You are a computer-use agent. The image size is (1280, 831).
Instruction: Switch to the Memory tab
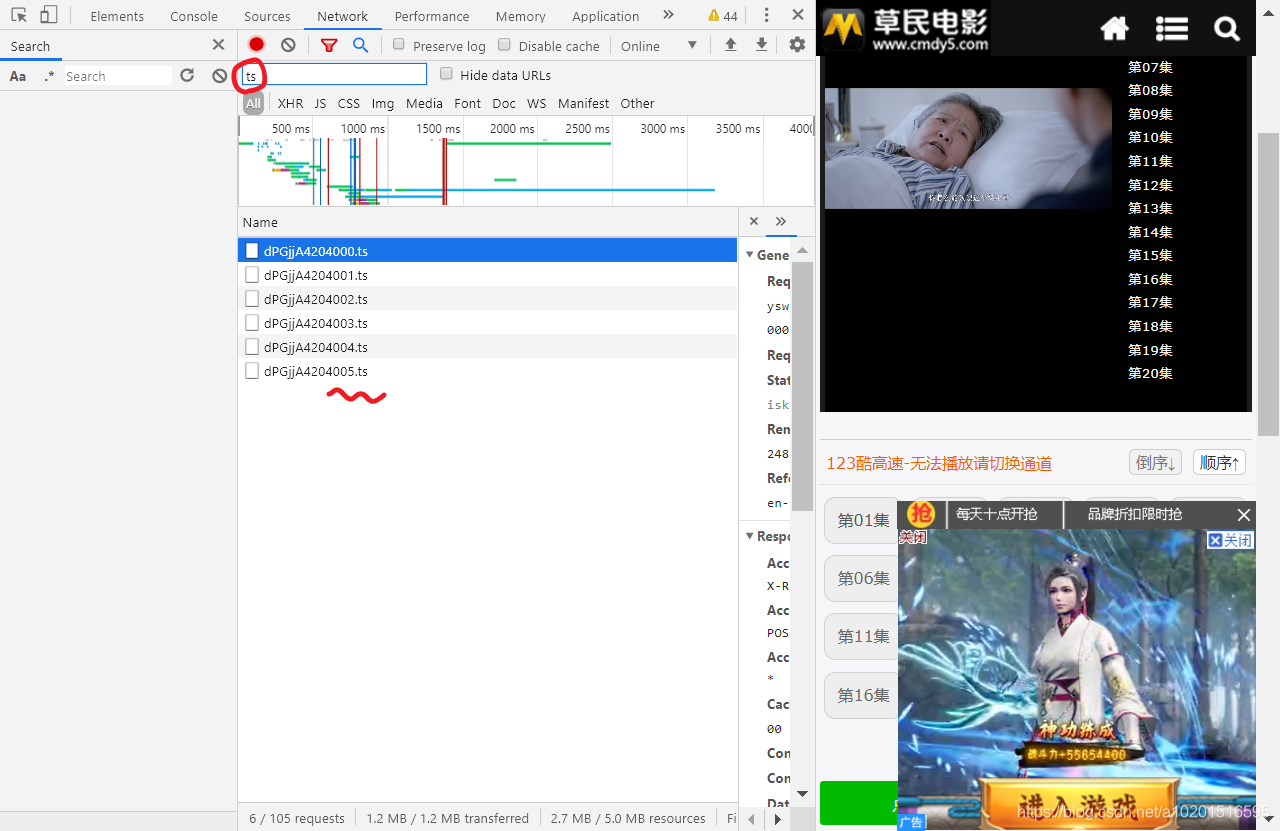pos(521,16)
